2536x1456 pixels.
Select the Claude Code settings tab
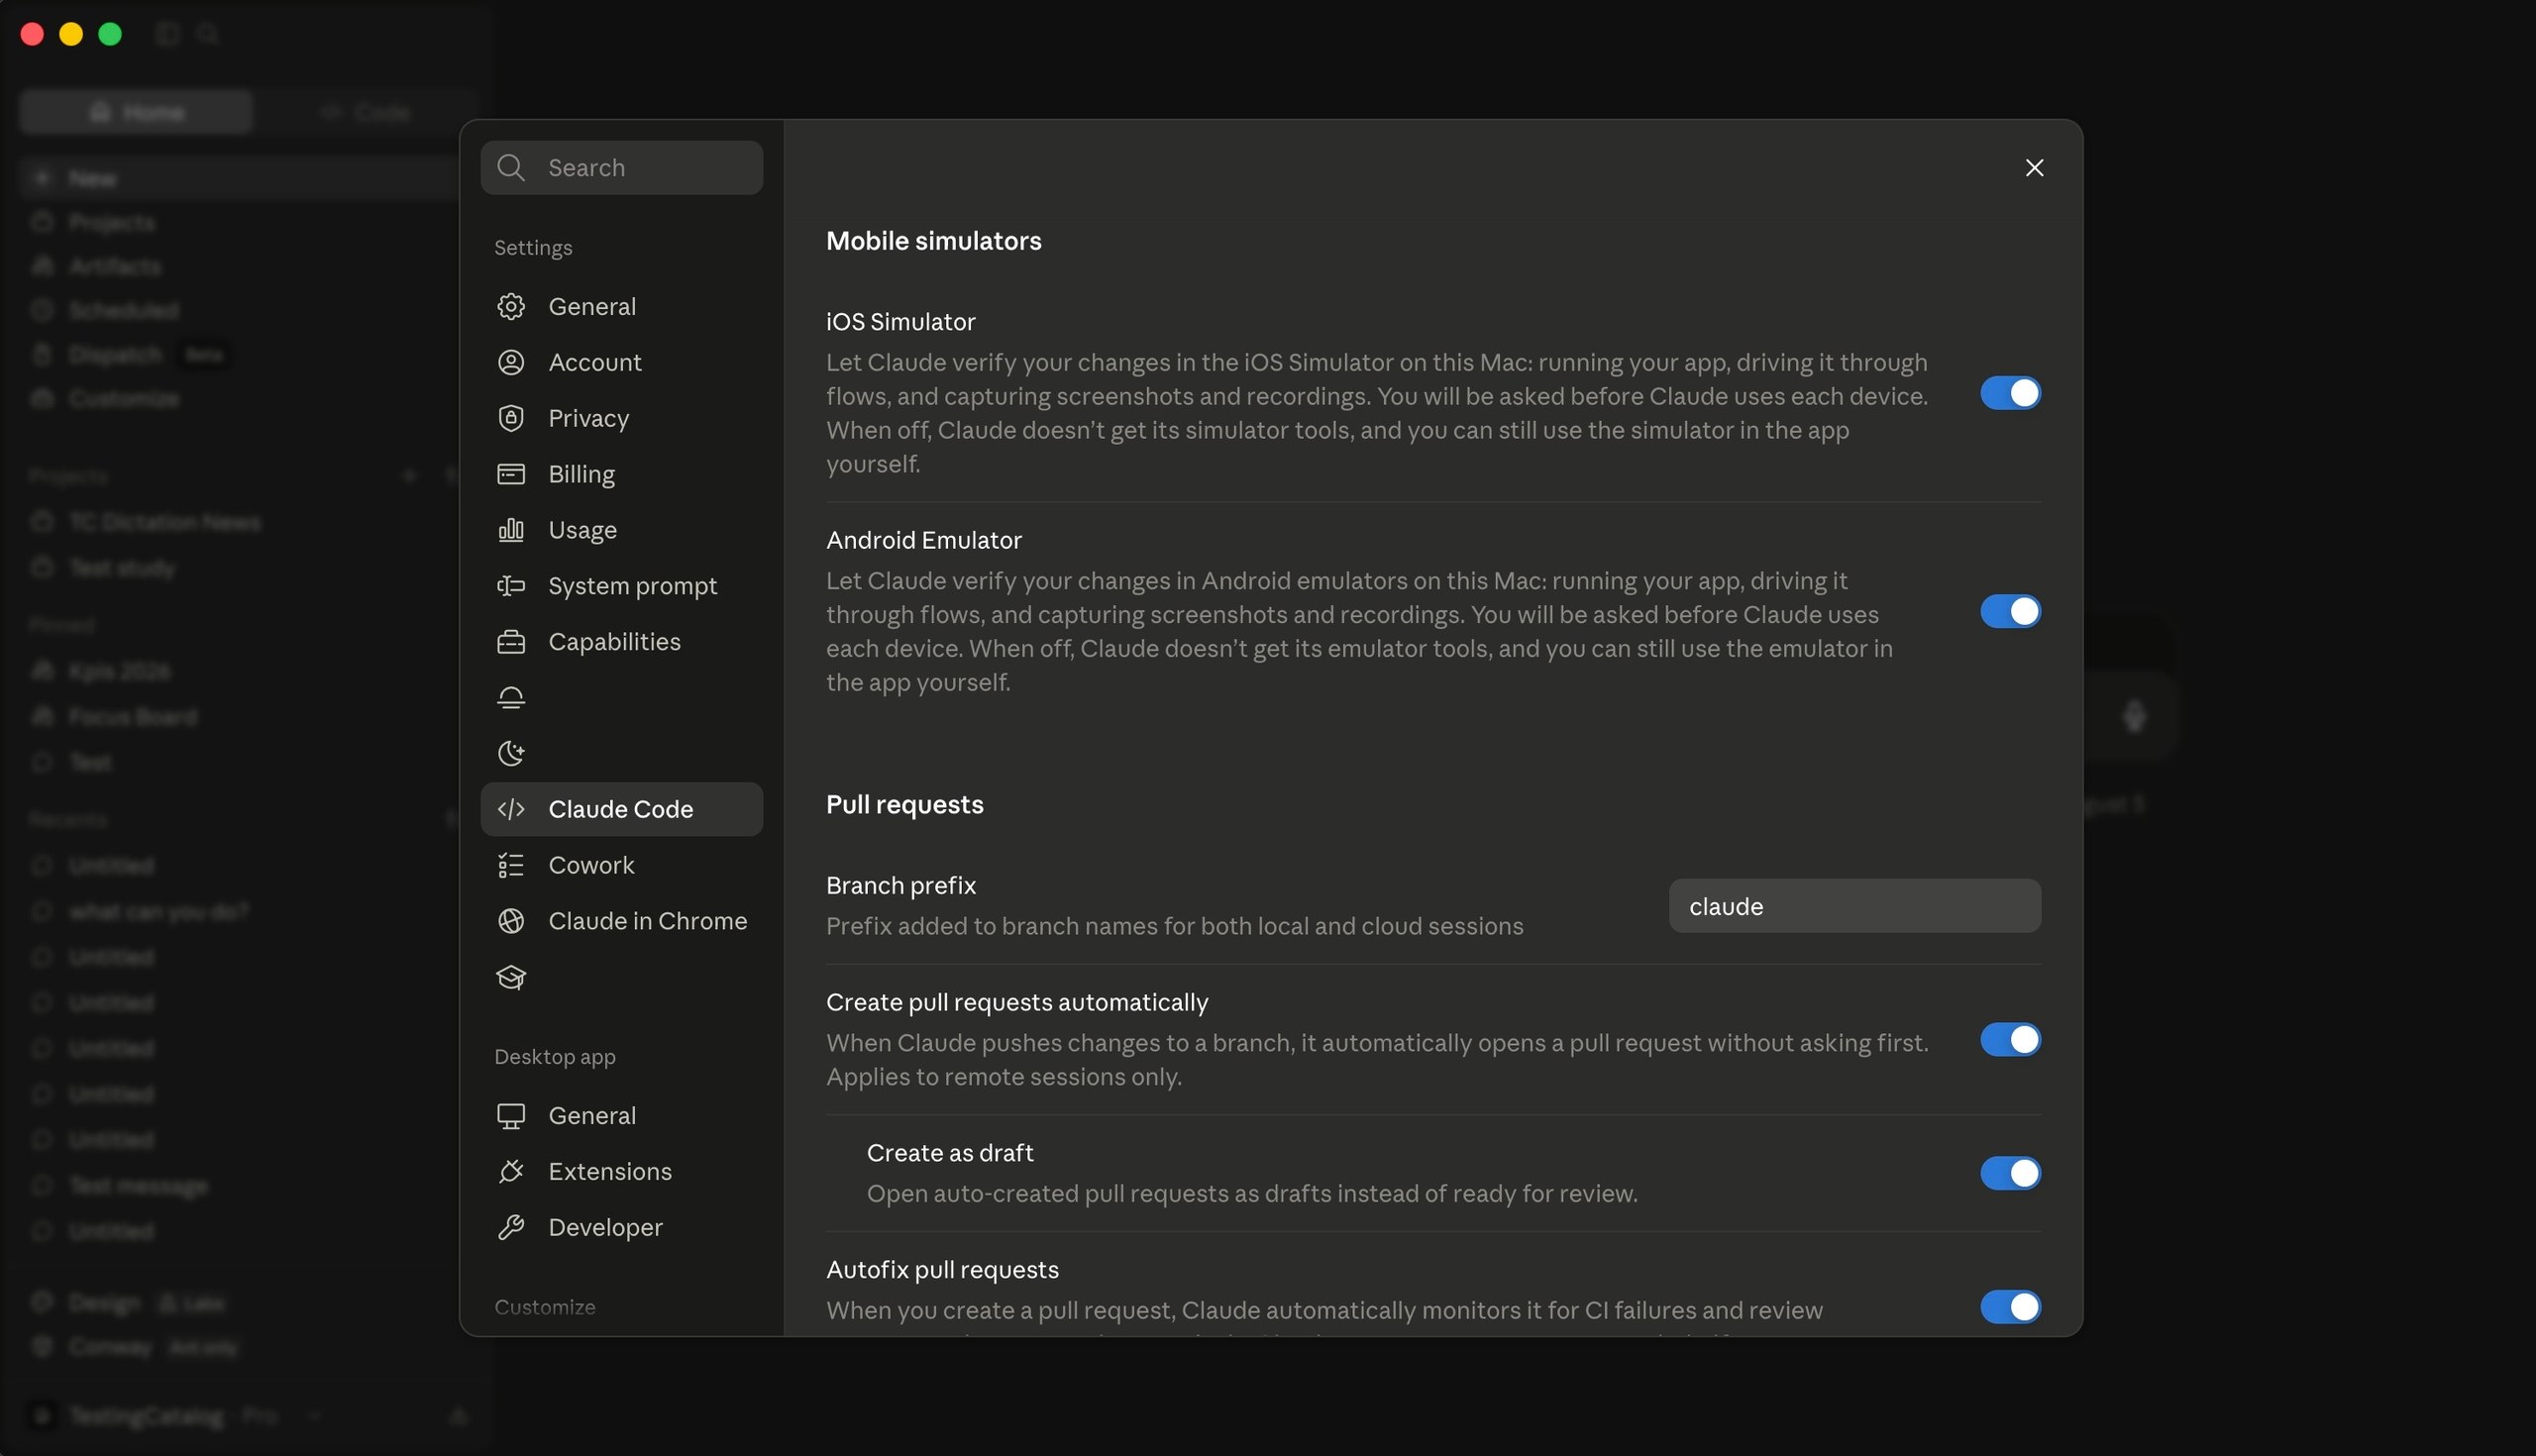pyautogui.click(x=621, y=809)
